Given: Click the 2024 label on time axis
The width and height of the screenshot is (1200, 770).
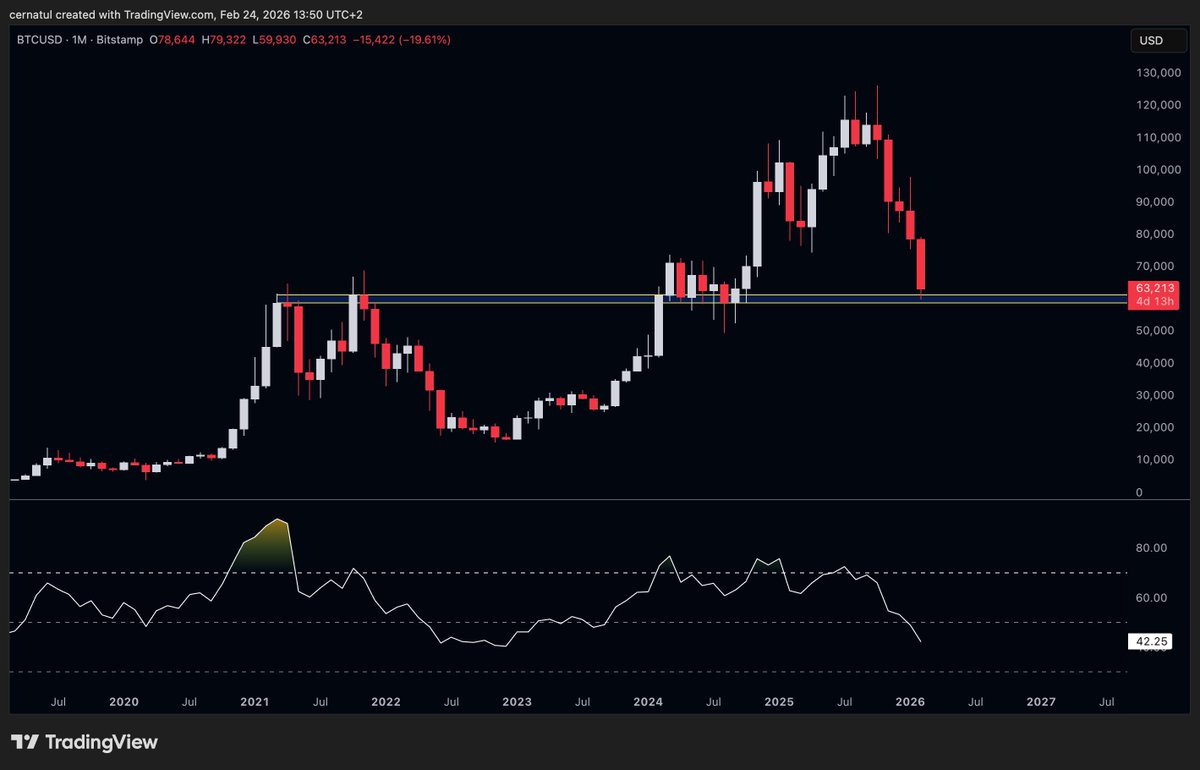Looking at the screenshot, I should click(x=648, y=702).
